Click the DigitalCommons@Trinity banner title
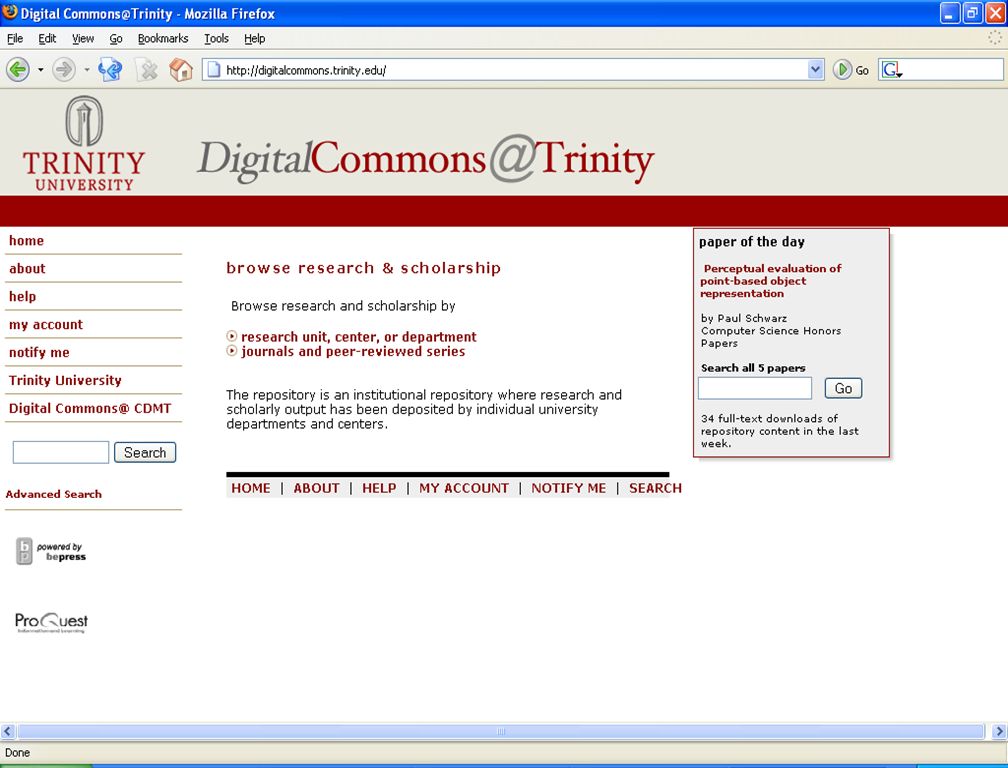1008x768 pixels. [426, 159]
